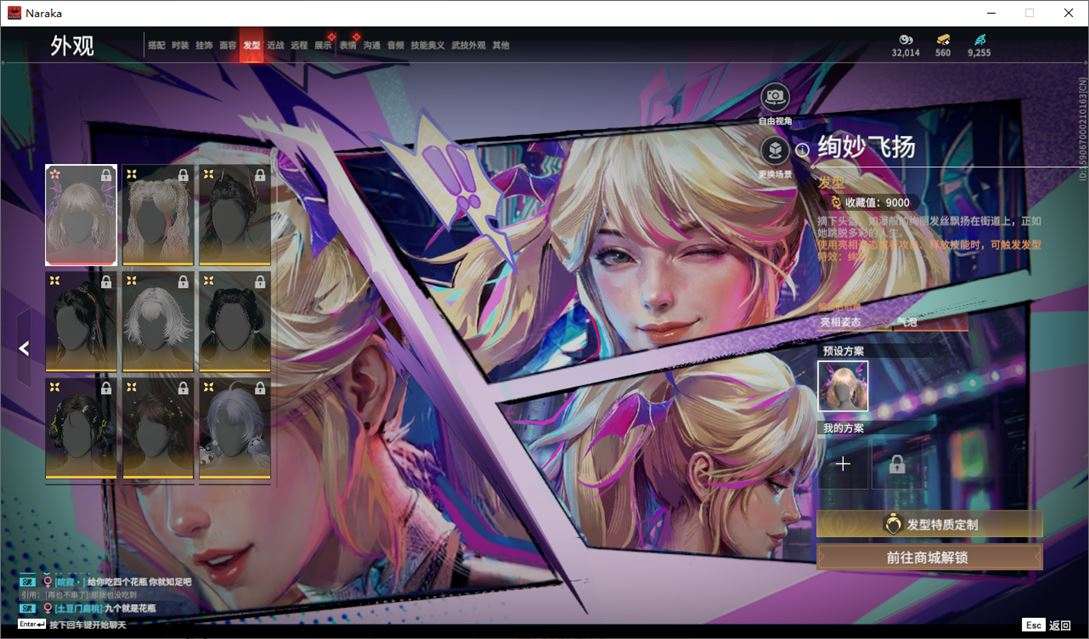Switch to the 面容 tab
Image resolution: width=1089 pixels, height=639 pixels.
coord(228,45)
